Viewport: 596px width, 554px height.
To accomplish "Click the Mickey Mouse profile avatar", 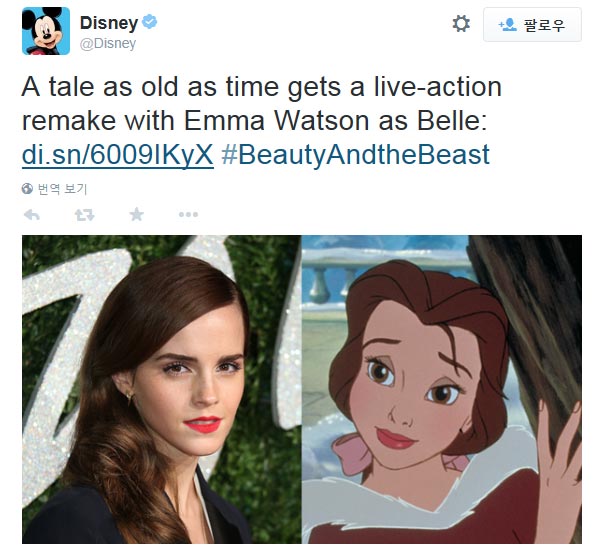I will tap(46, 31).
